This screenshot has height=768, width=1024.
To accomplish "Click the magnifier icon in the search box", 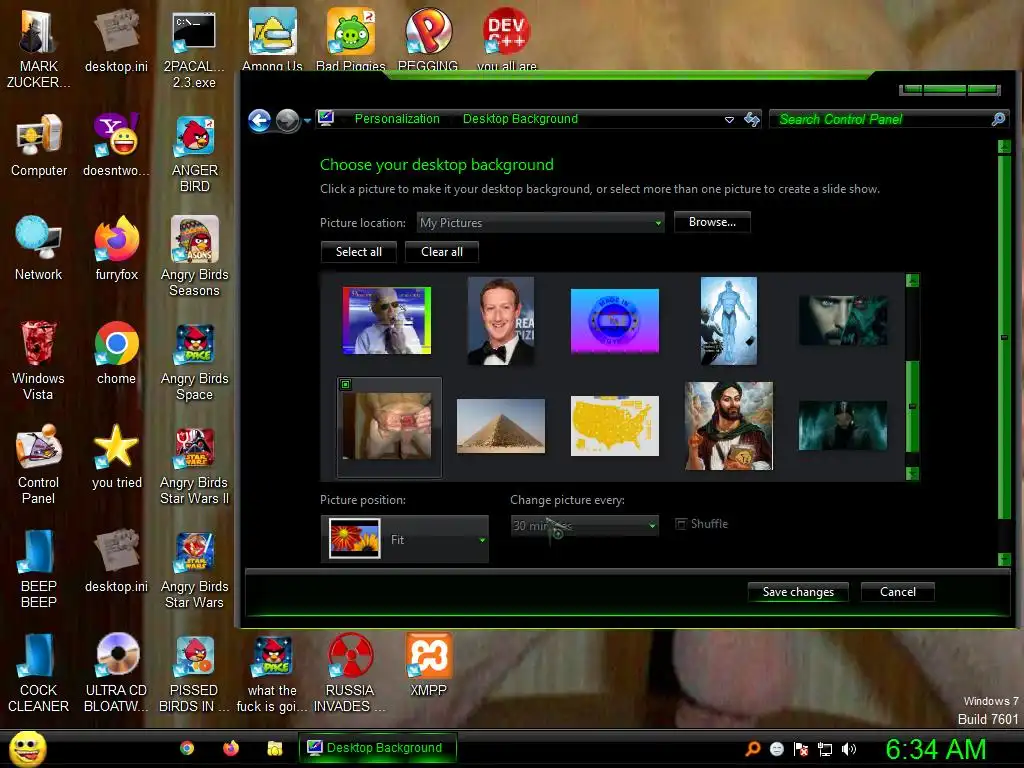I will tap(998, 119).
